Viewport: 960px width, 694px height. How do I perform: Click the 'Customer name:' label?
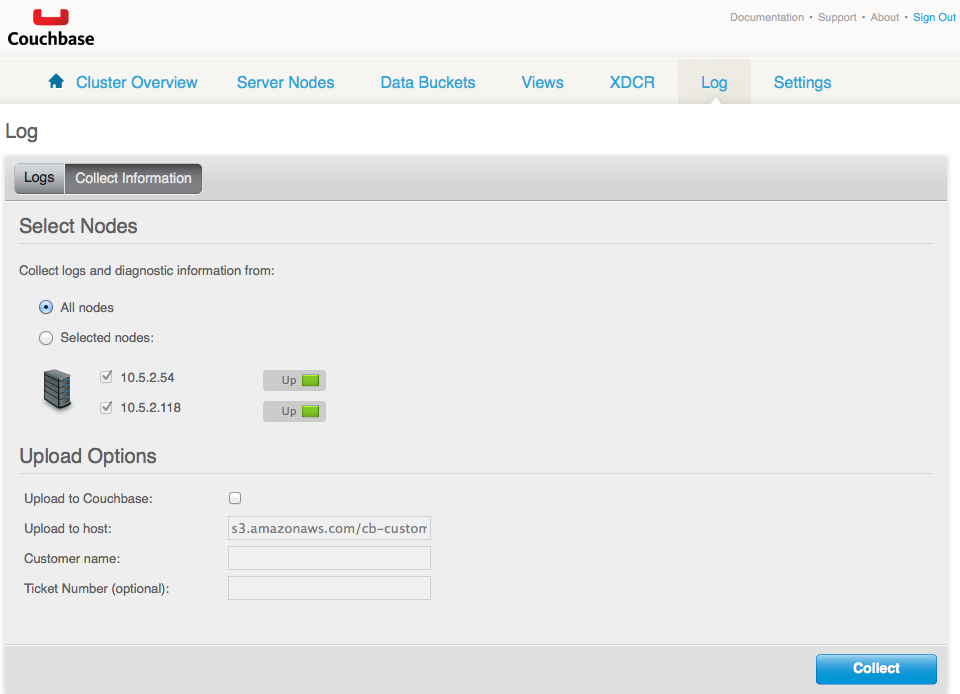pos(72,559)
